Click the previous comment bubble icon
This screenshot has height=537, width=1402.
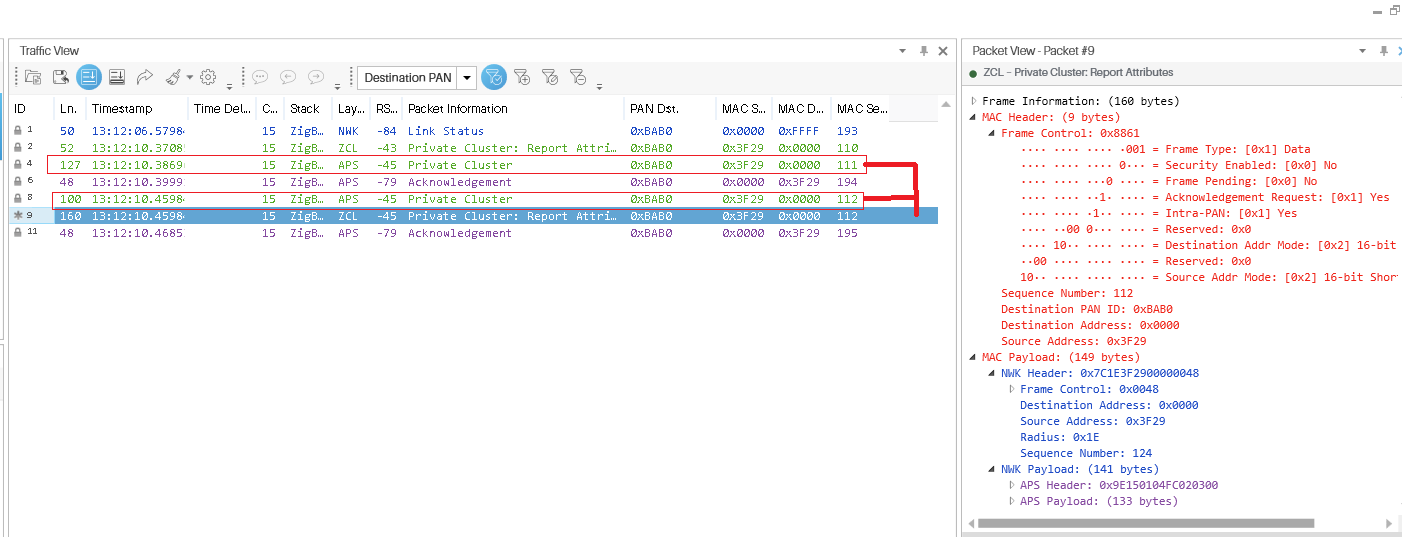pyautogui.click(x=288, y=77)
